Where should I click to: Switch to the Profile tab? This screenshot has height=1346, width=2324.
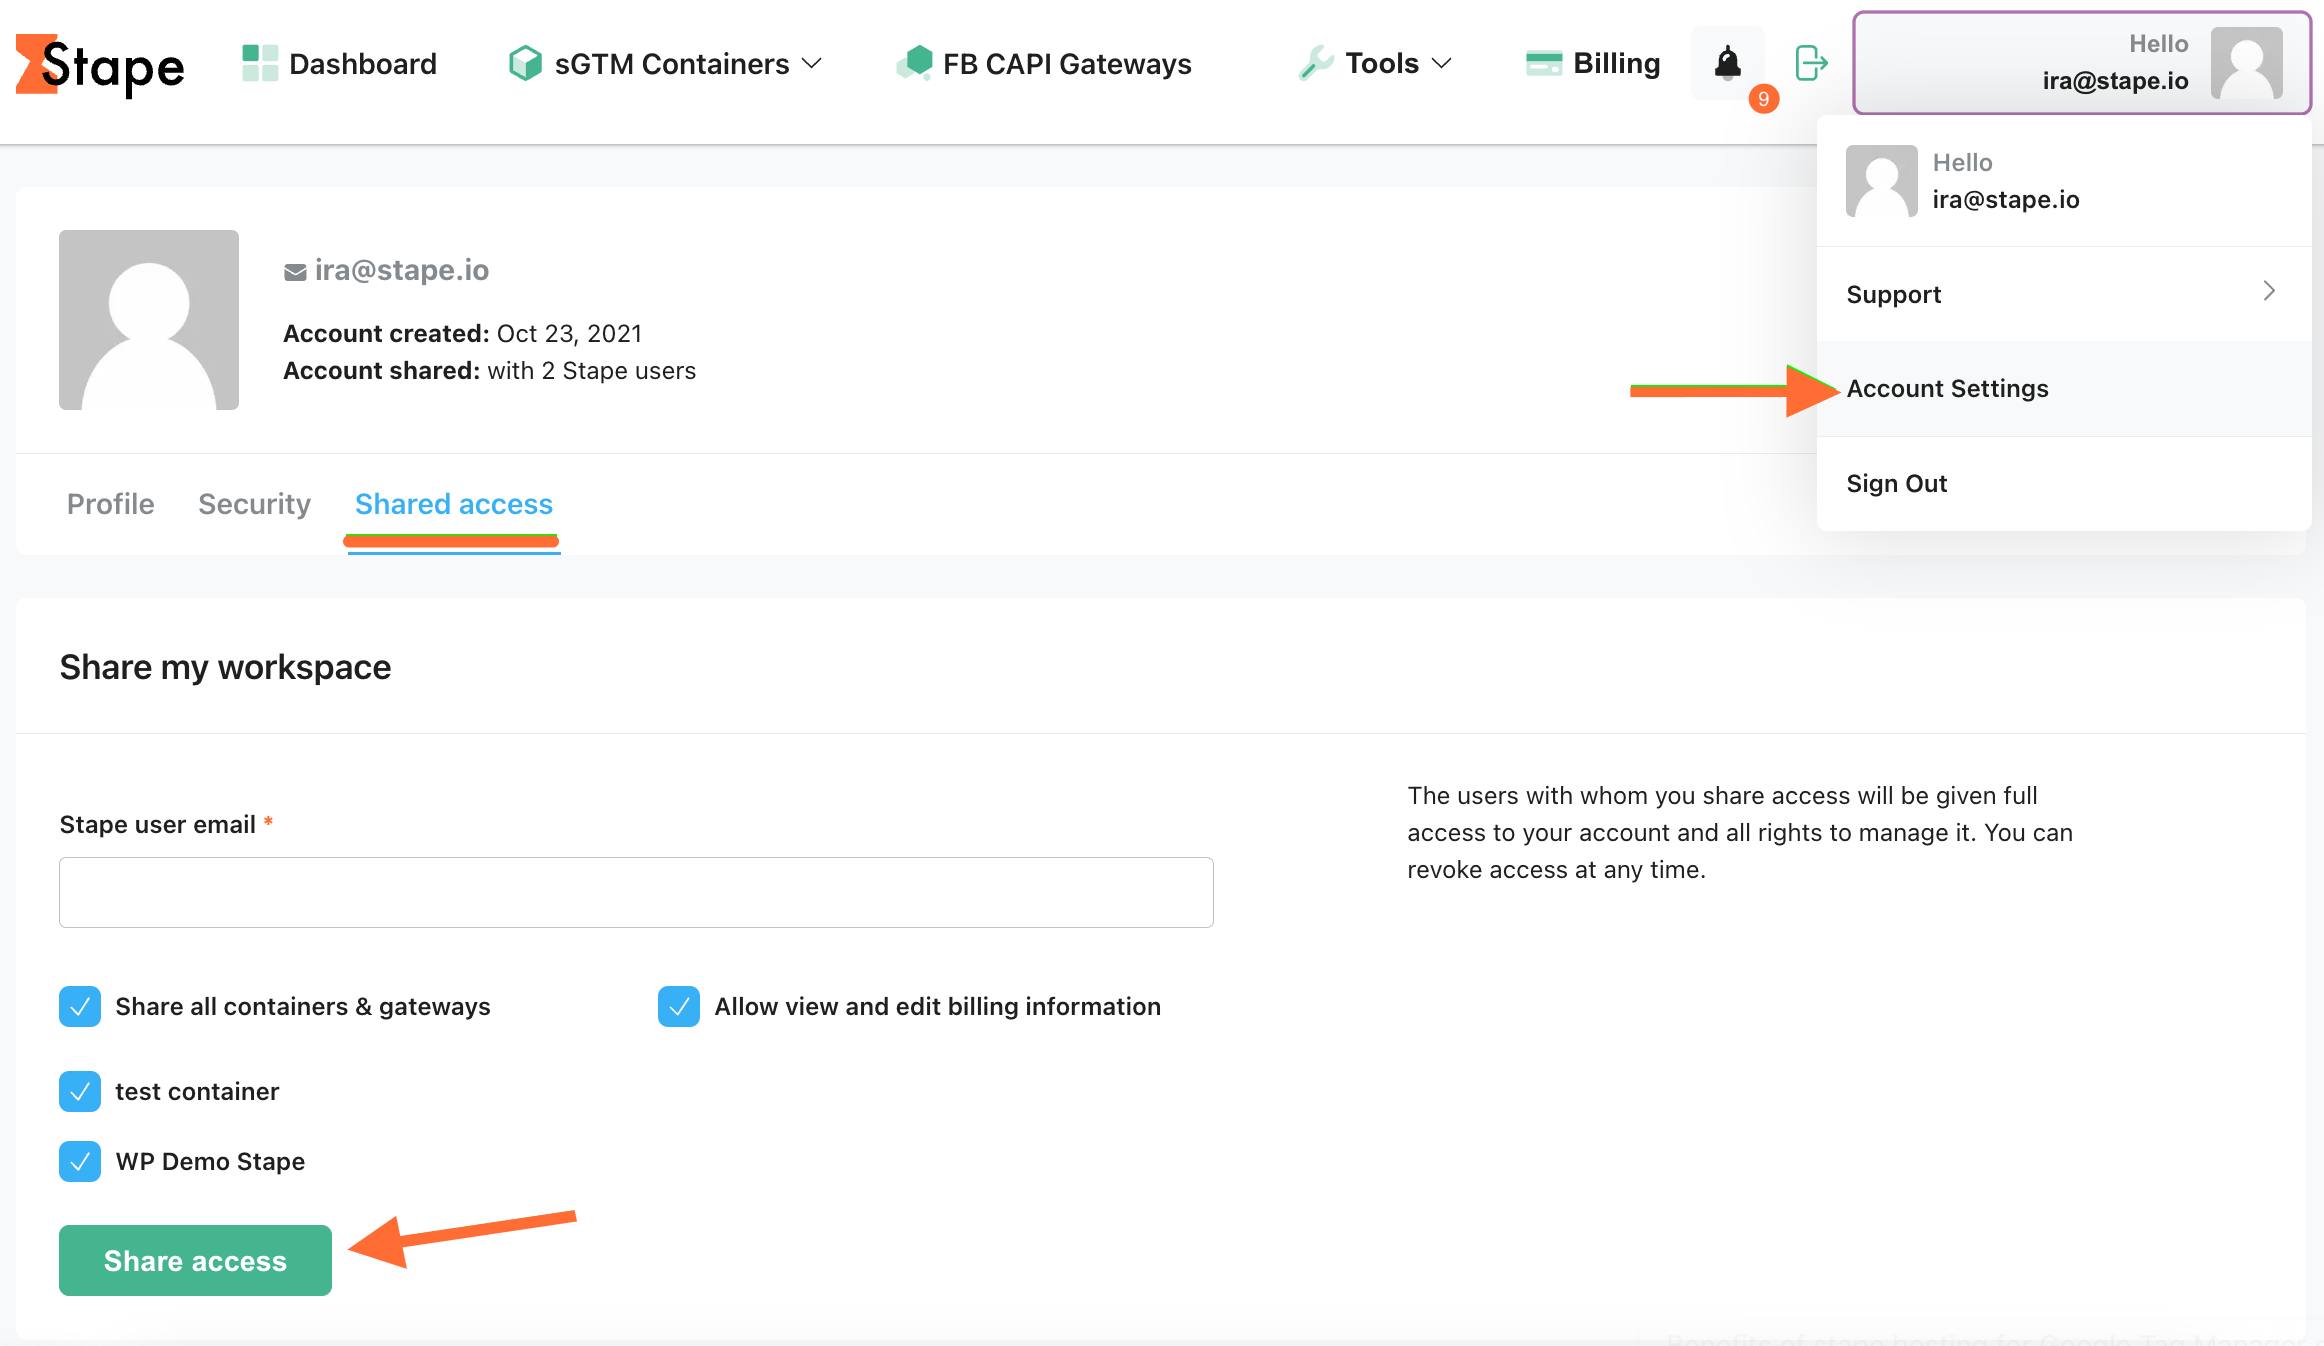tap(109, 503)
